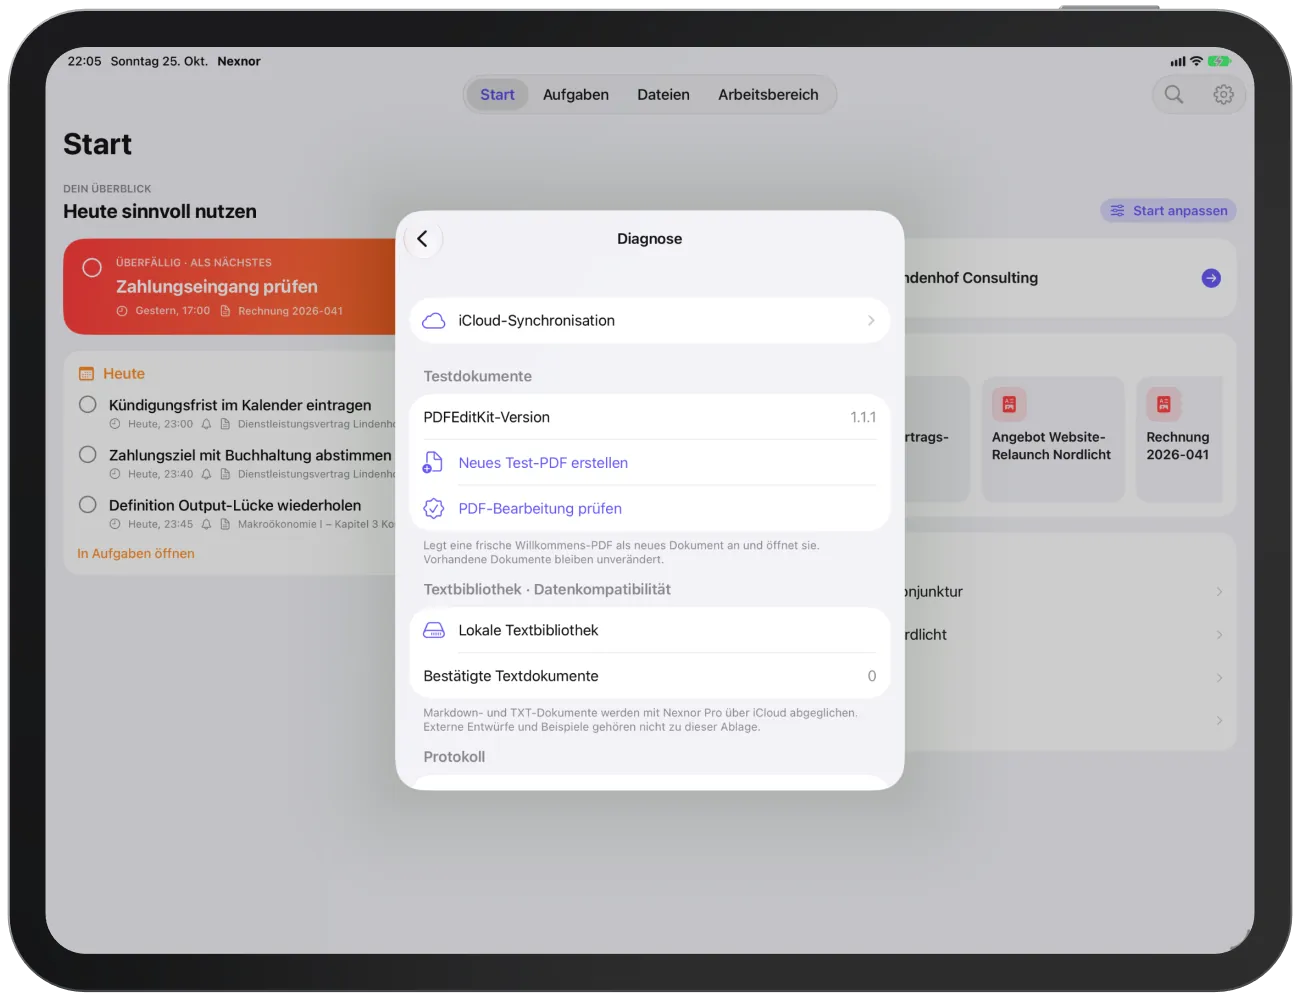The image size is (1300, 998).
Task: Click the Rechnung 2026-041 PDF icon
Action: tap(1163, 404)
